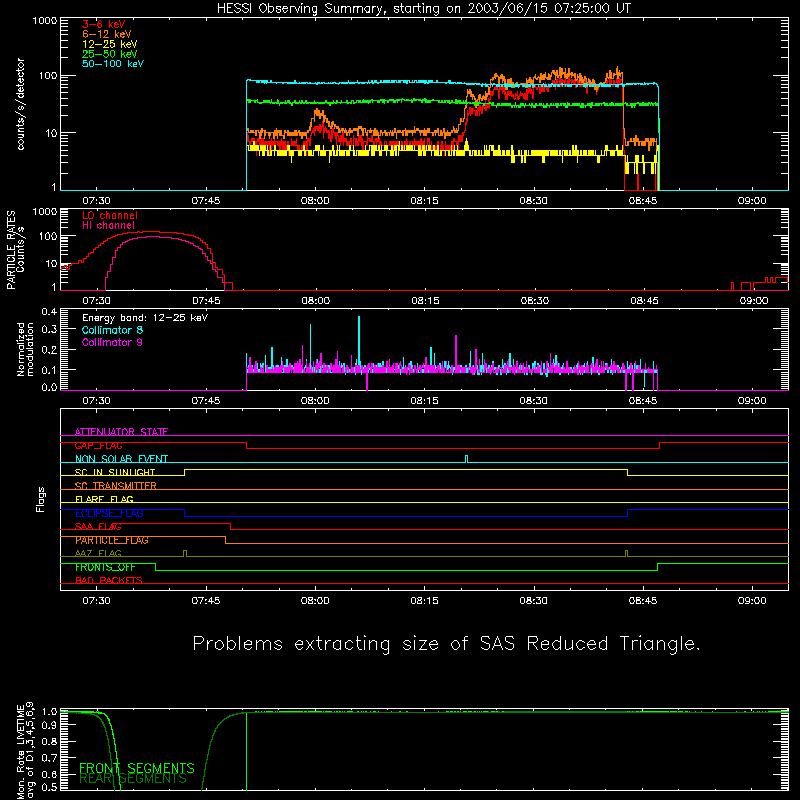Screen dimensions: 800x800
Task: Click the 'Problems extracting size of SAS Reduced Triangle' message
Action: point(446,644)
